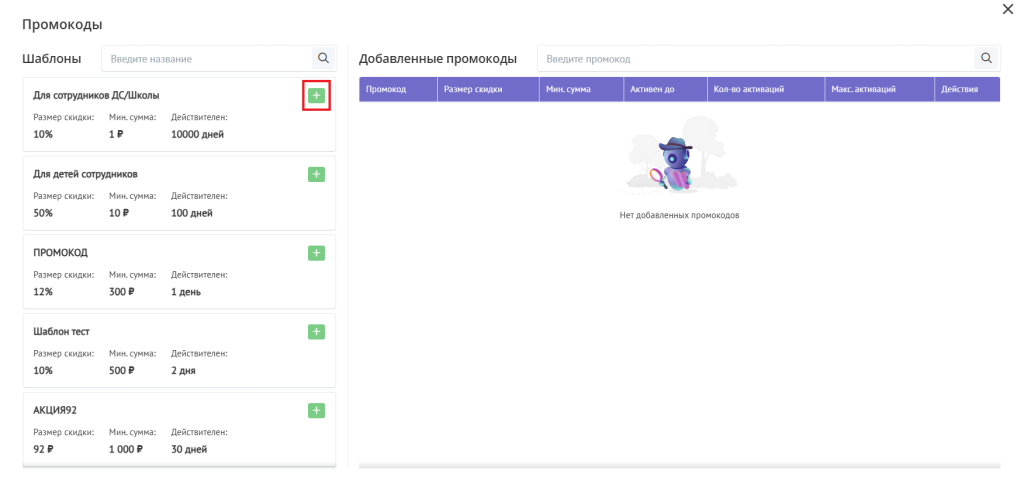This screenshot has height=483, width=1024.
Task: Close the Промокоды dialog
Action: (x=1007, y=9)
